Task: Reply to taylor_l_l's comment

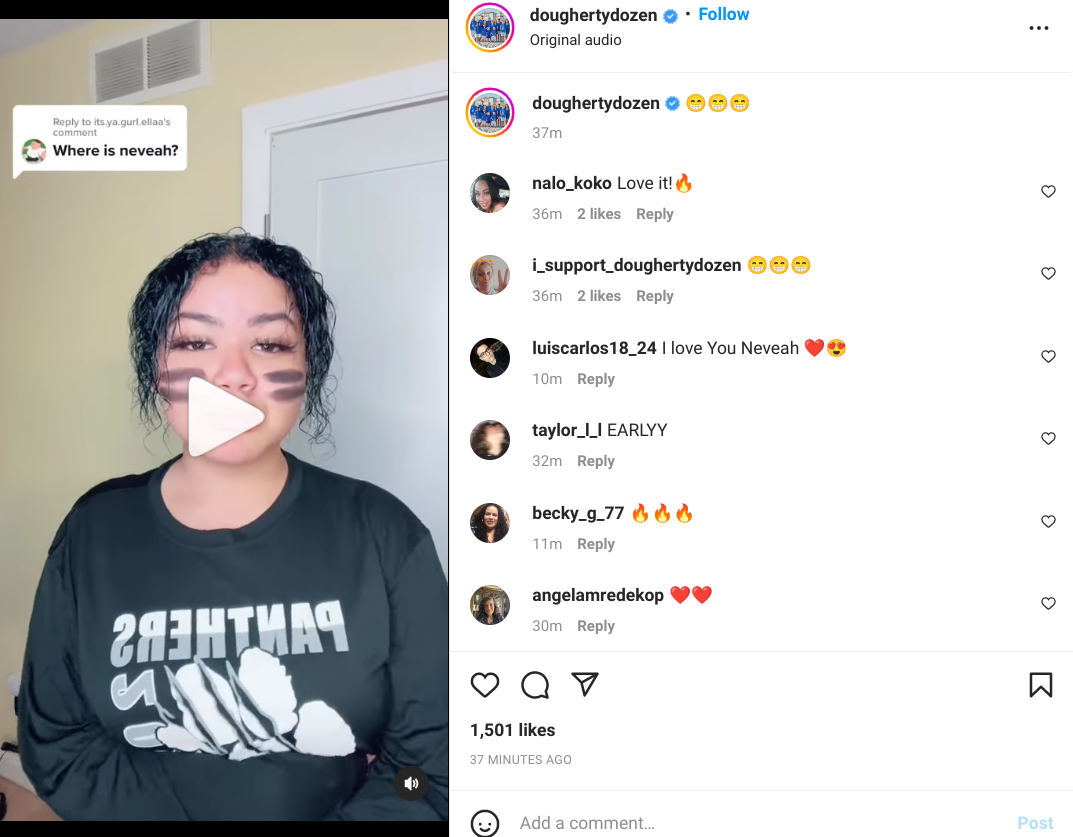Action: coord(595,461)
